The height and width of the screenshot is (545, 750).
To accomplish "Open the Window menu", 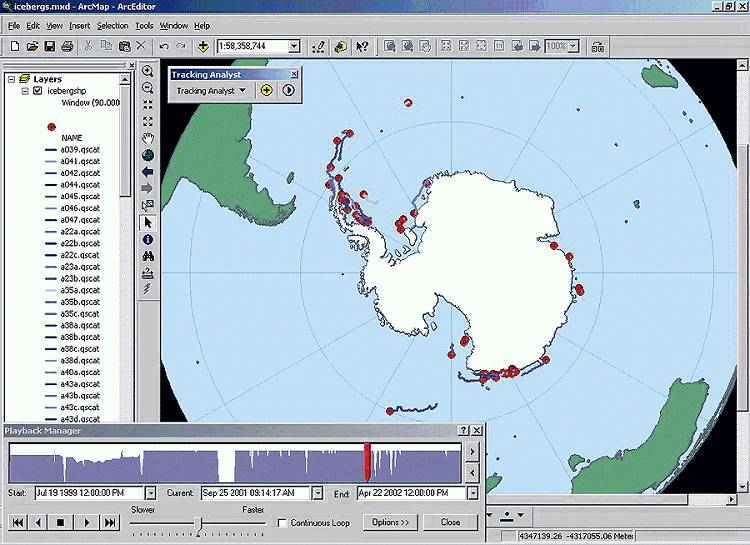I will point(174,26).
